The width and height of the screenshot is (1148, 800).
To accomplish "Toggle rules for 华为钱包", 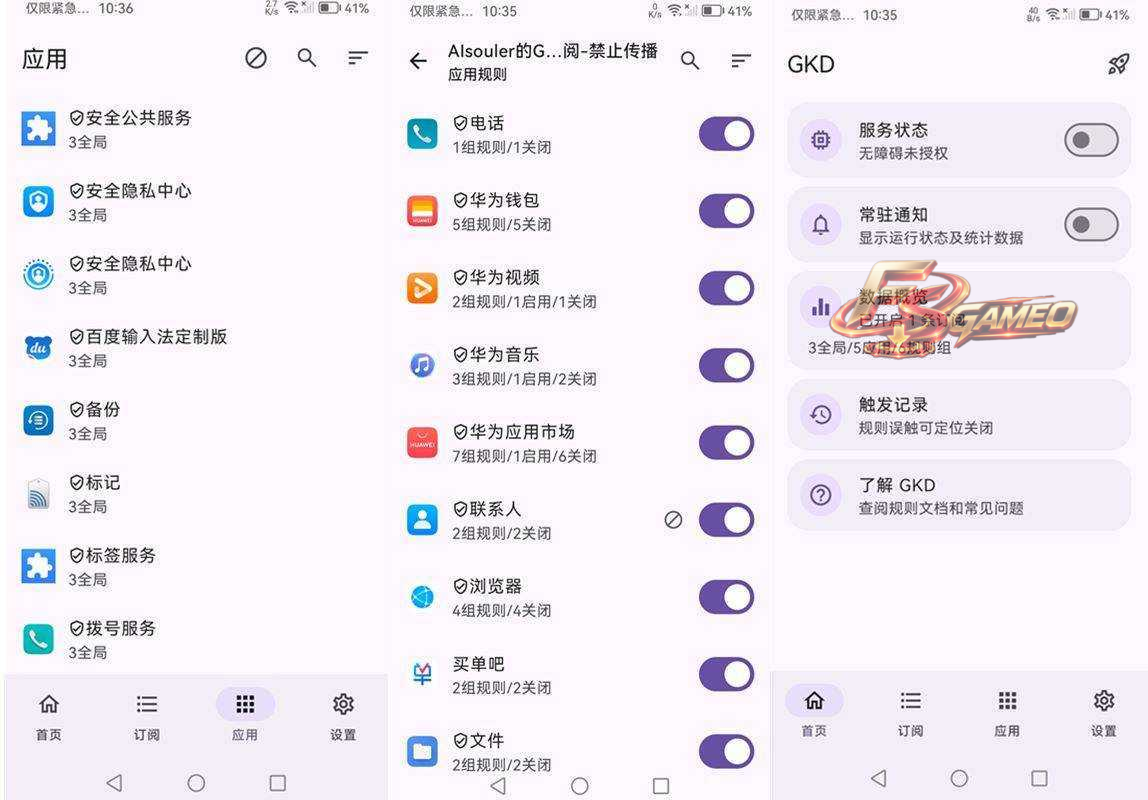I will [x=726, y=211].
